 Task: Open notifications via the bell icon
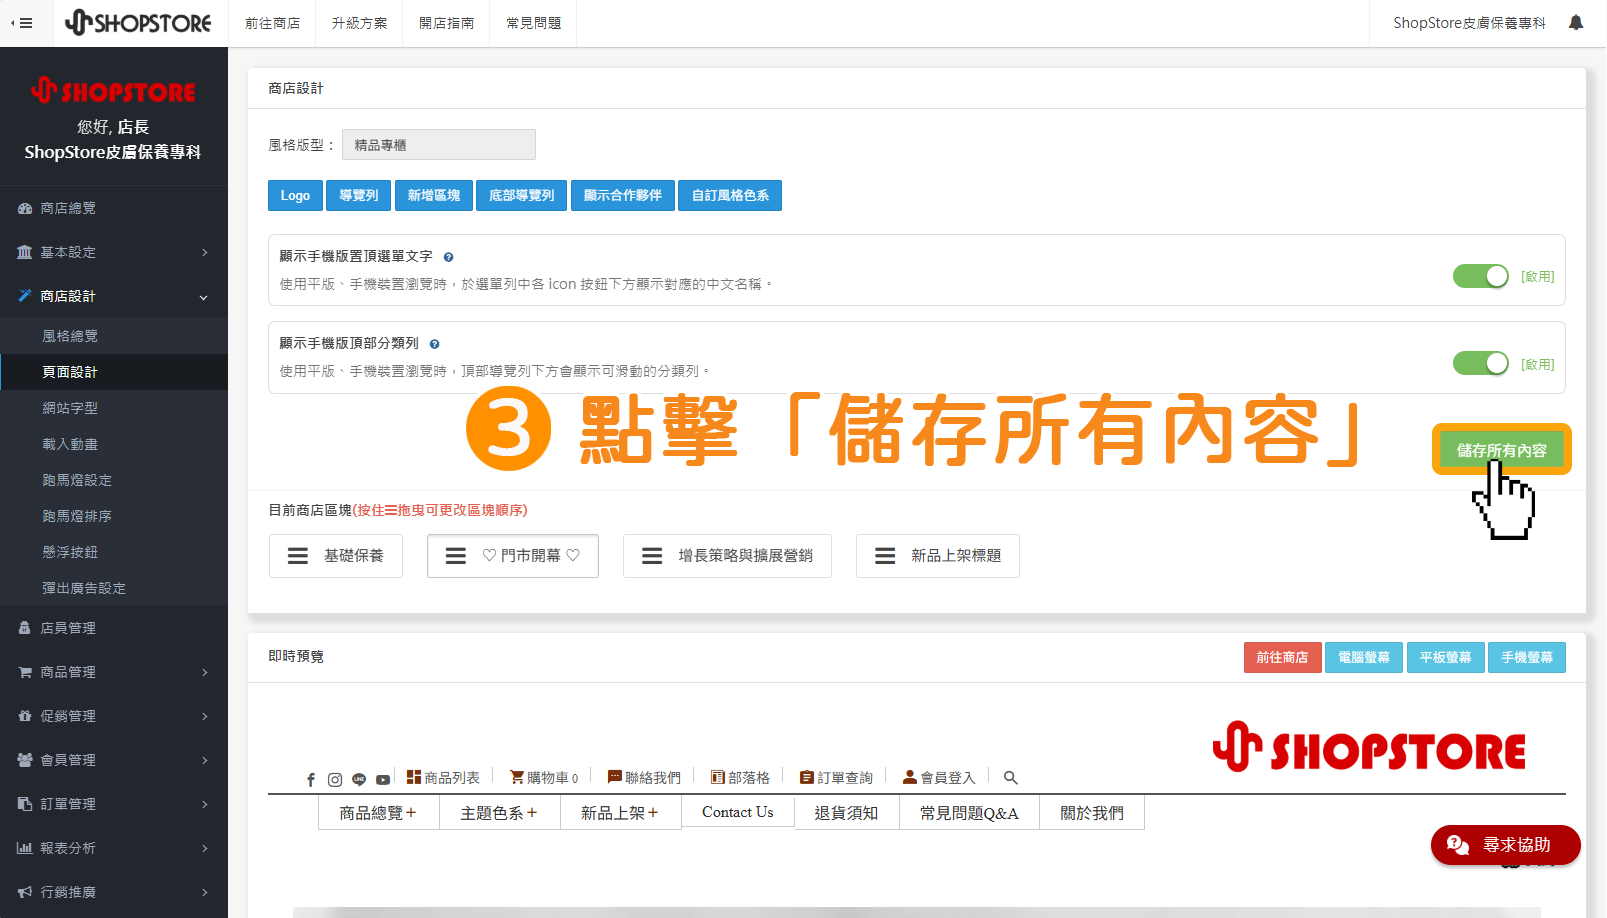pos(1576,22)
